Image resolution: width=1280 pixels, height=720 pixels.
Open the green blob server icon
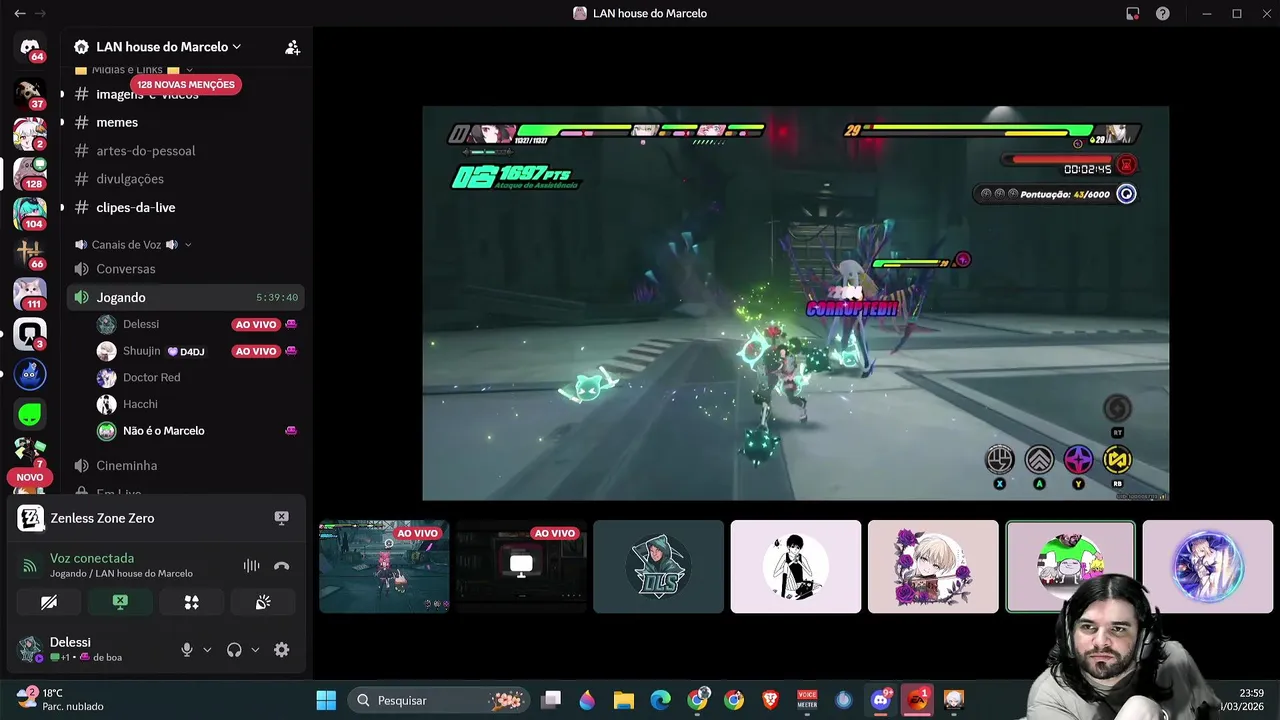(30, 413)
